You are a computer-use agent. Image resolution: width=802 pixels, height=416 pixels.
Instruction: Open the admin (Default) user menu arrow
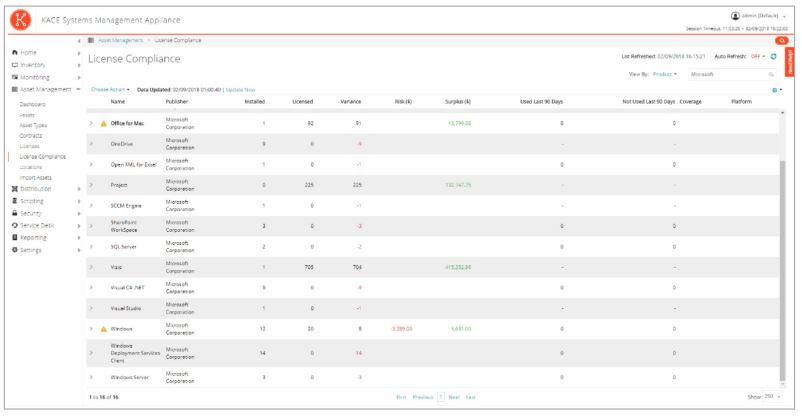[x=785, y=16]
